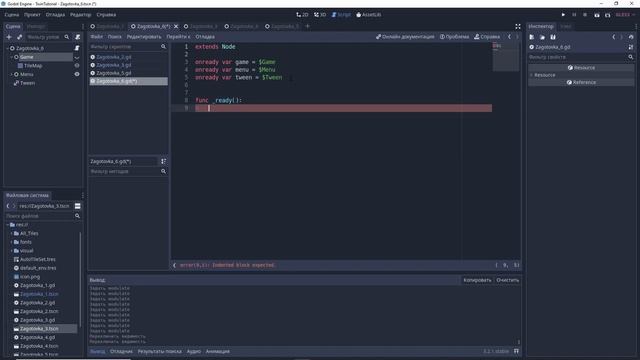Open the GLES3 renderer dropdown

[x=625, y=15]
